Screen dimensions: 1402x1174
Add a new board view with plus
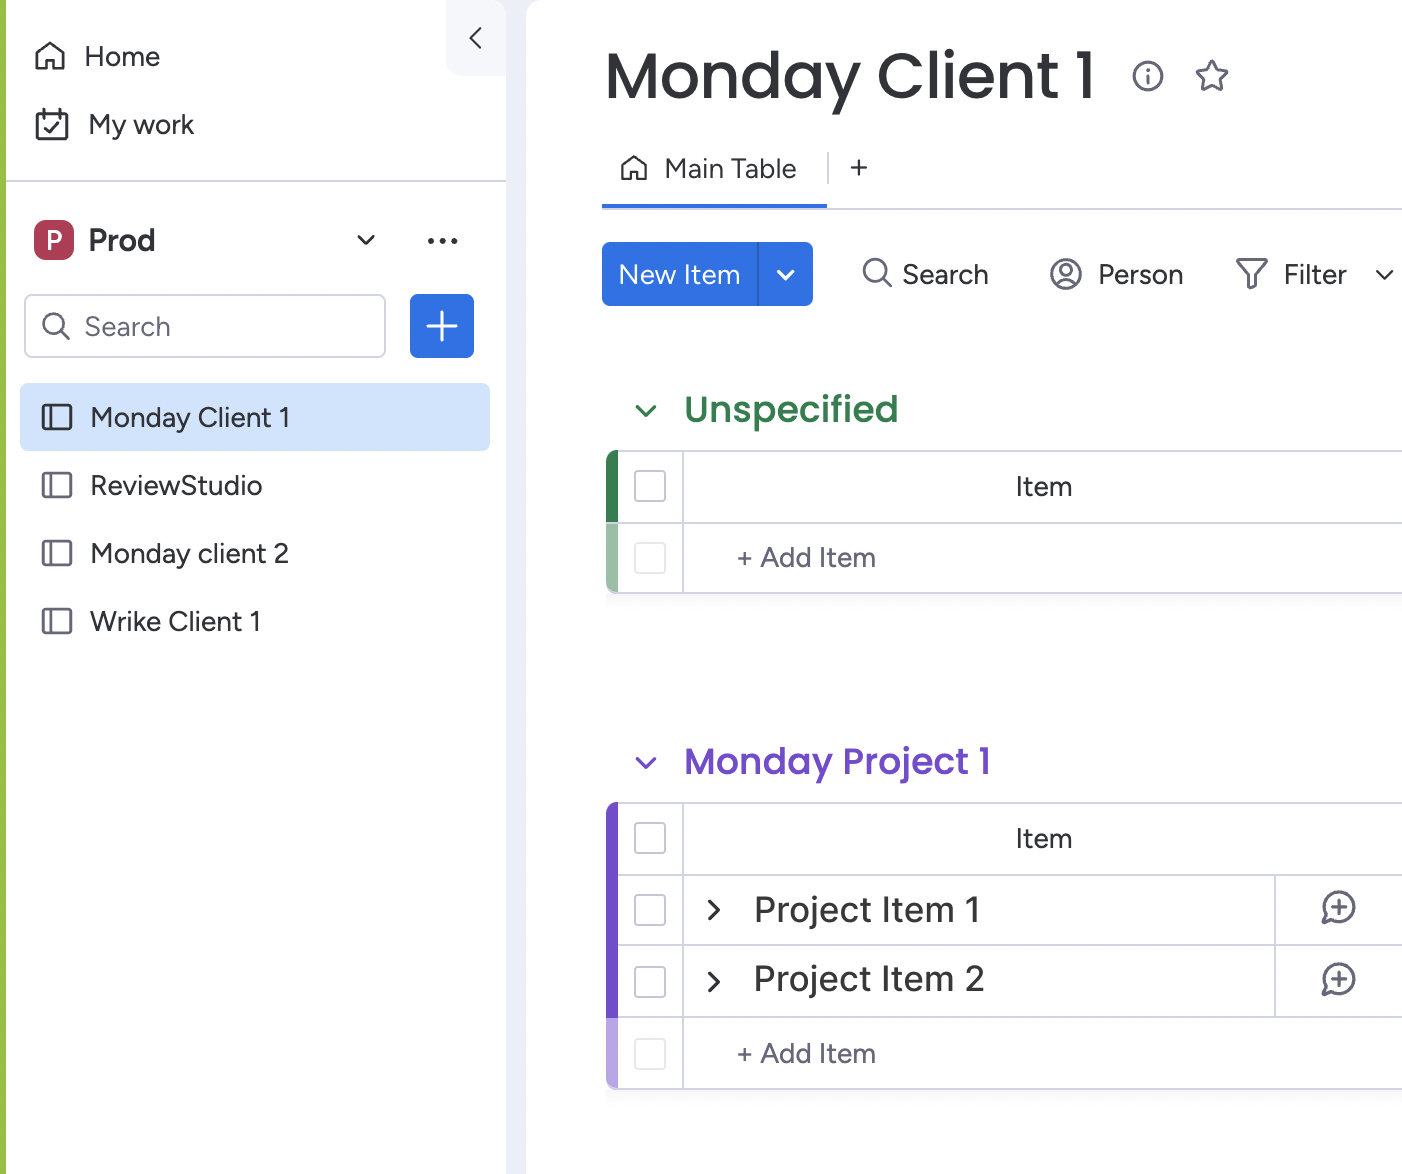(x=858, y=168)
